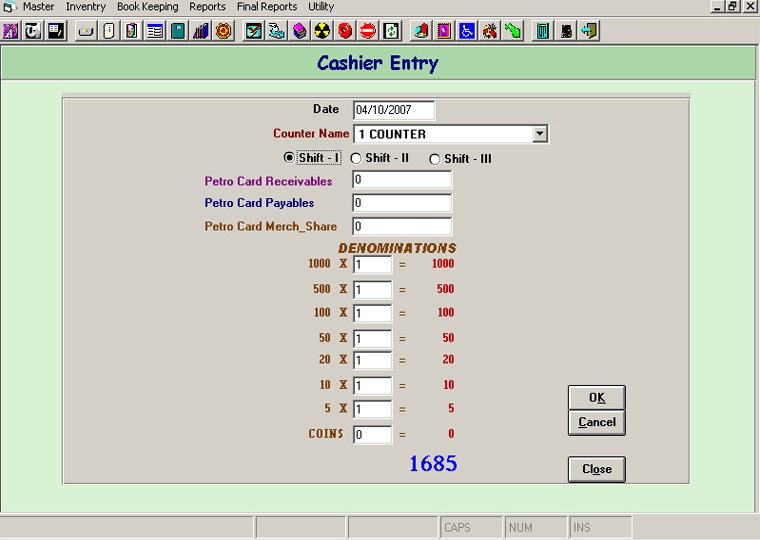The image size is (760, 540).
Task: Click the 100 denomination count field
Action: pyautogui.click(x=372, y=313)
